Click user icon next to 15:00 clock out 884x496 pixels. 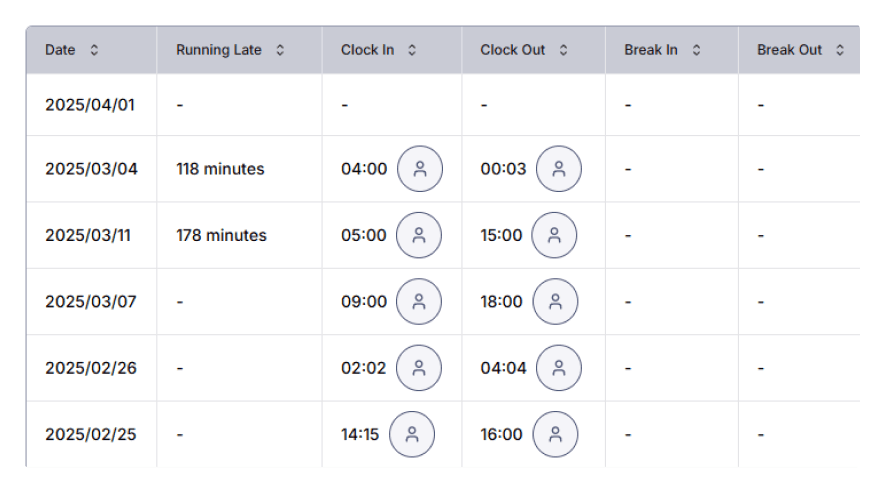tap(555, 235)
